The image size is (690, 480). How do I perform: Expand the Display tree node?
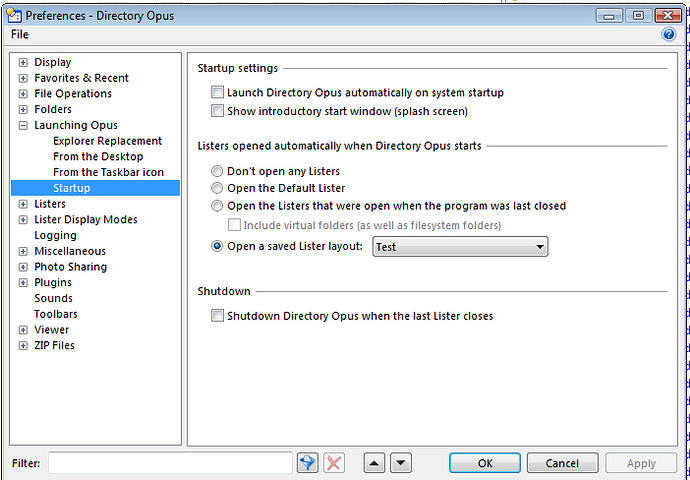23,62
